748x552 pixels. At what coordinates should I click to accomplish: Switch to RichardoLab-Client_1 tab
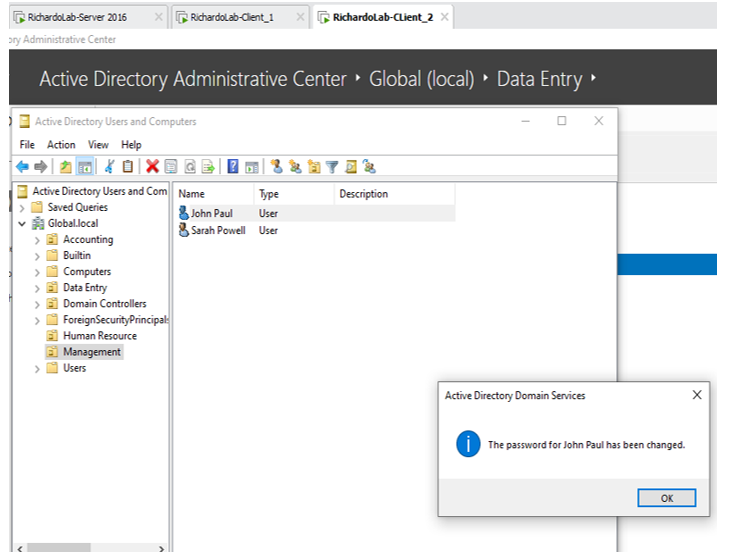[240, 17]
